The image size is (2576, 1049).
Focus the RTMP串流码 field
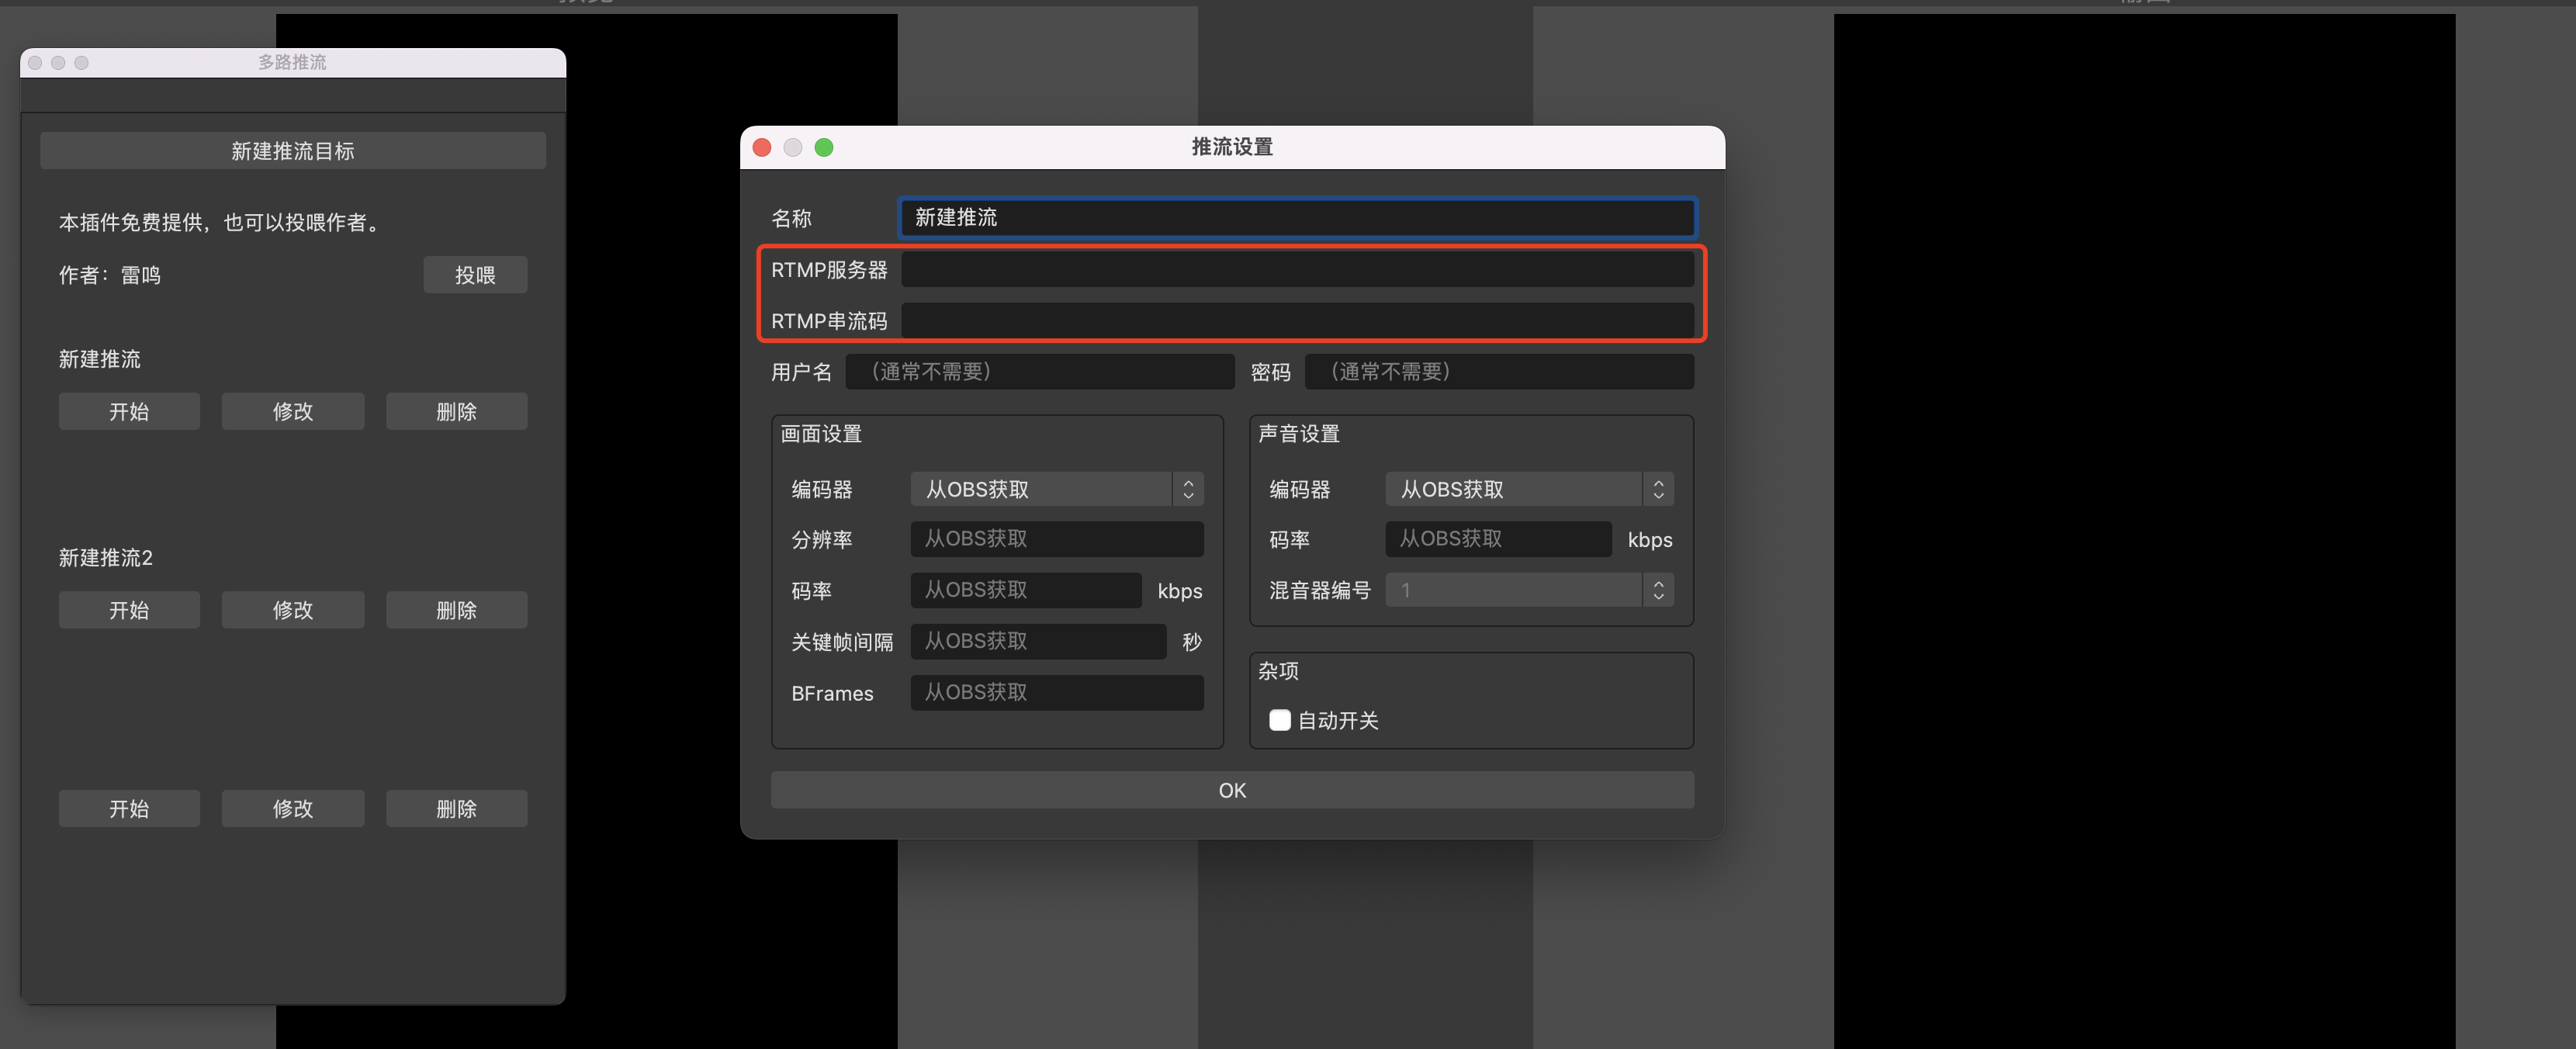coord(1297,321)
